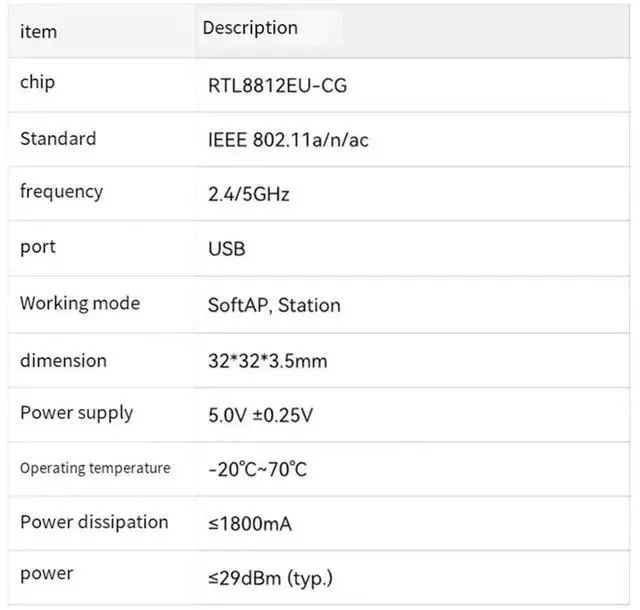Select the IEEE 802.11a/n/ac value cell
The width and height of the screenshot is (640, 610).
[x=288, y=140]
